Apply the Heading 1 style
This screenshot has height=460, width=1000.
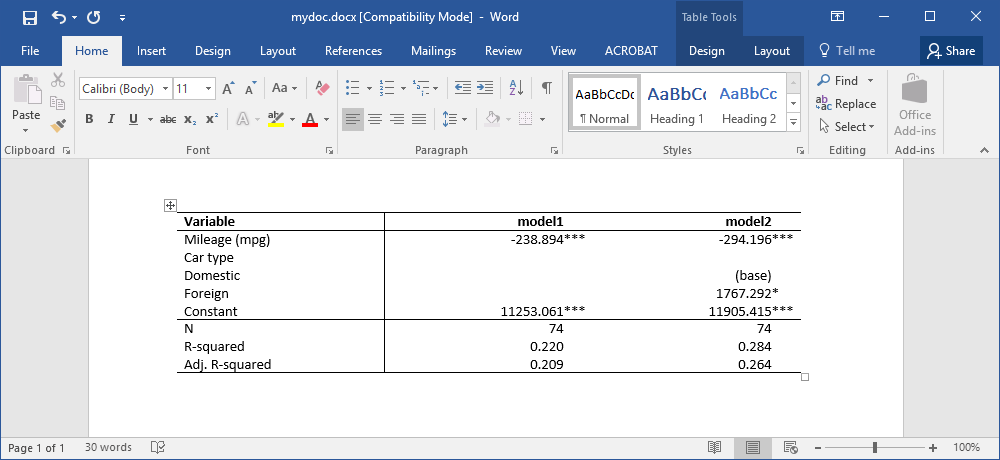677,103
